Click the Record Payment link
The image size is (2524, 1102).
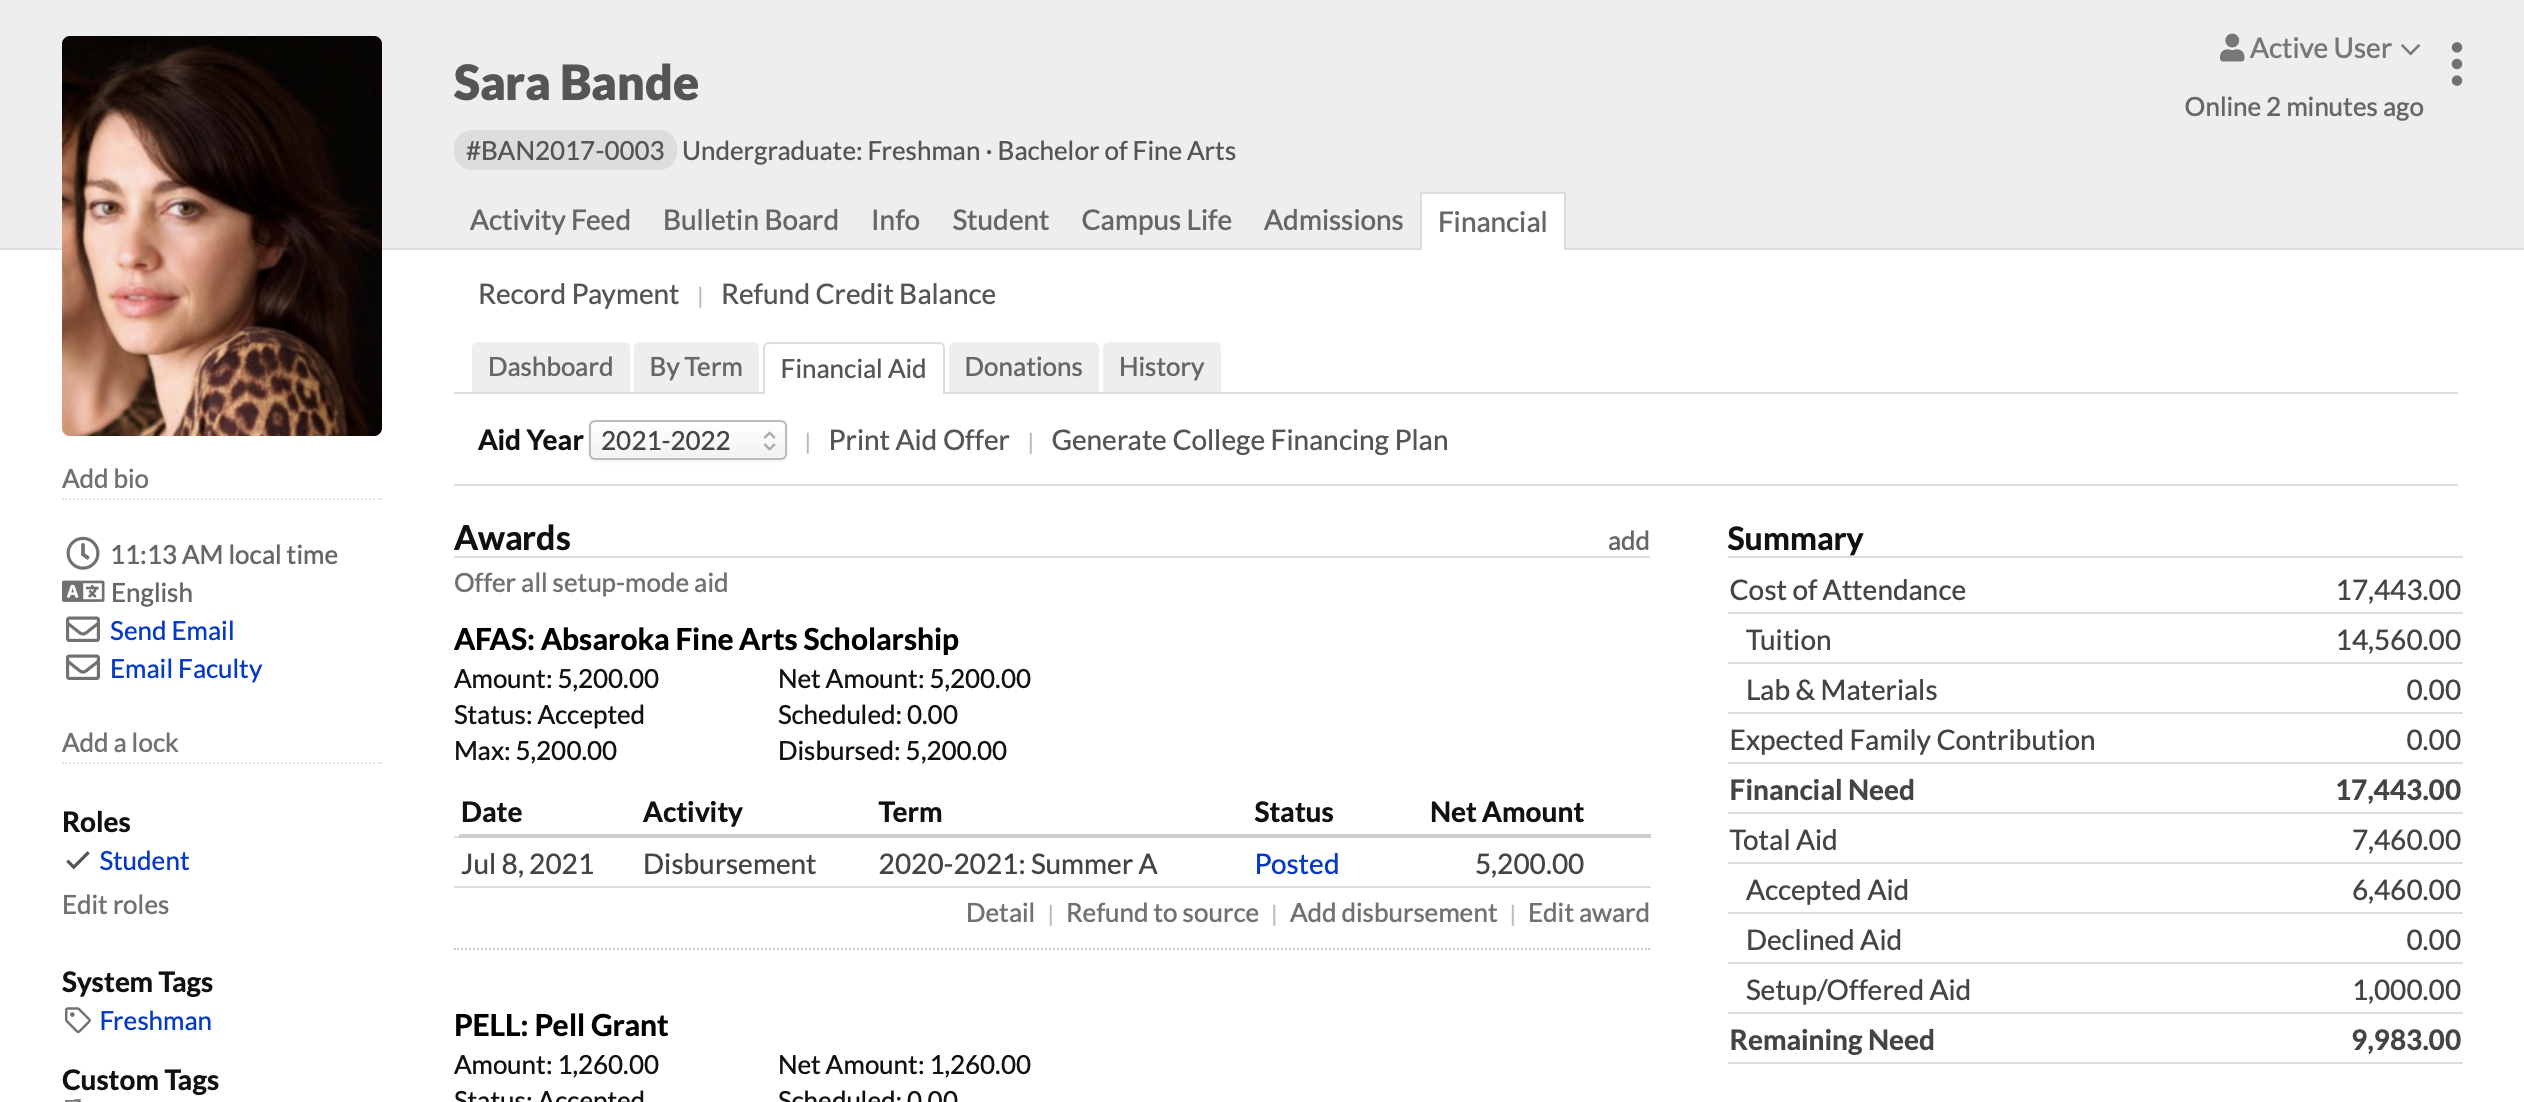(577, 294)
